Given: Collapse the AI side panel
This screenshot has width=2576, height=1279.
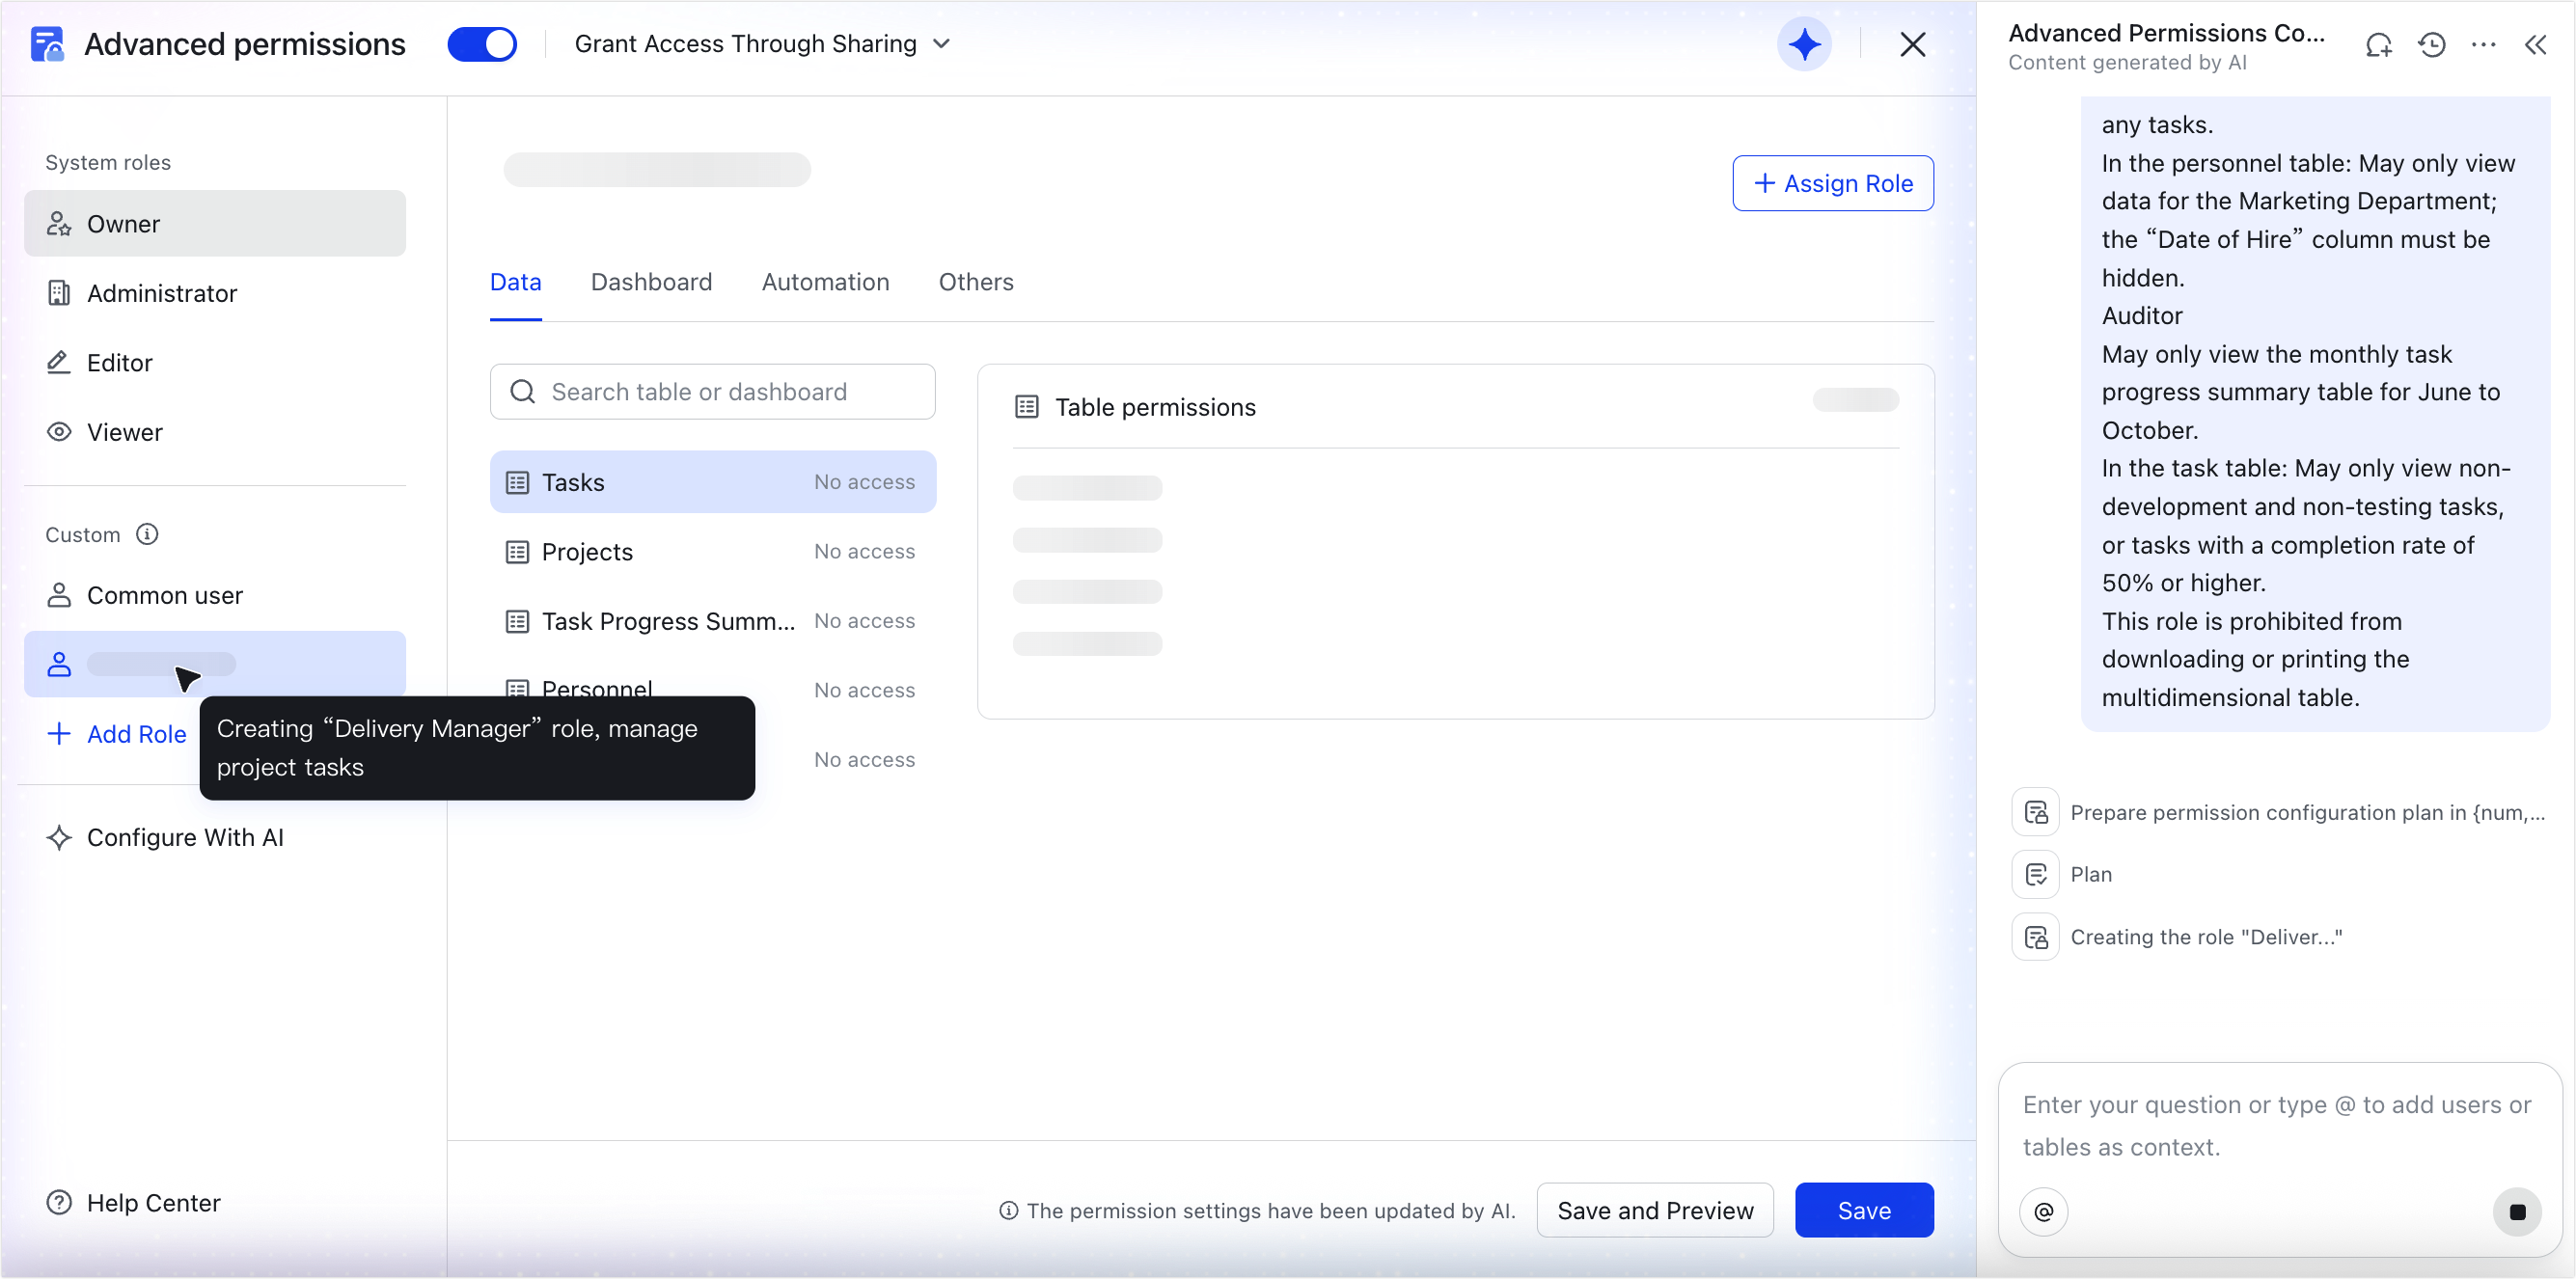Looking at the screenshot, I should point(2536,45).
